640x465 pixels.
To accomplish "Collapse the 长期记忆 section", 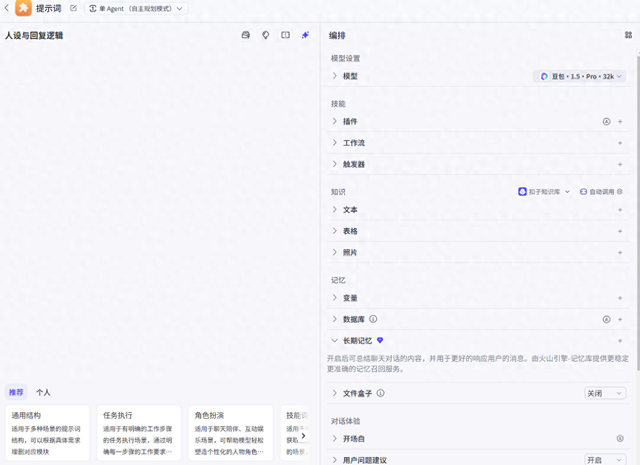I will [x=335, y=340].
